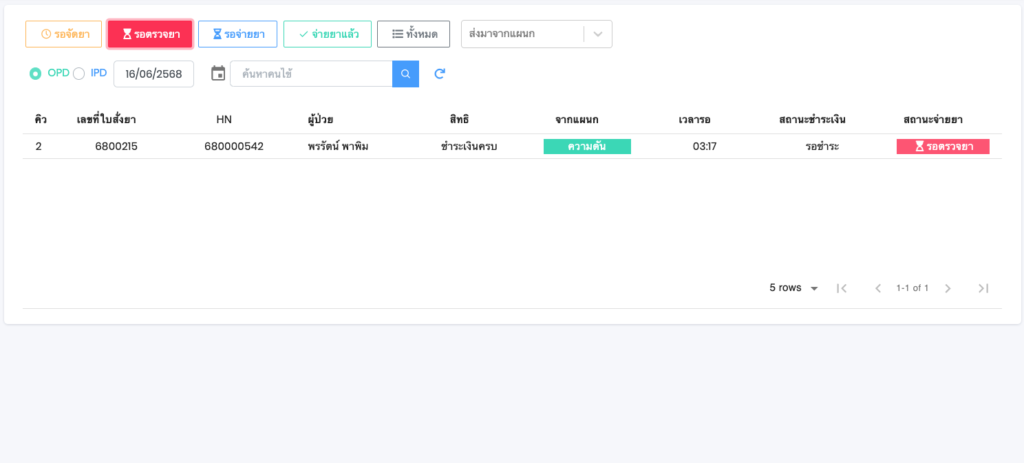Show the จ่ายยาแล้ว dispensed list
This screenshot has width=1024, height=463.
coord(327,34)
